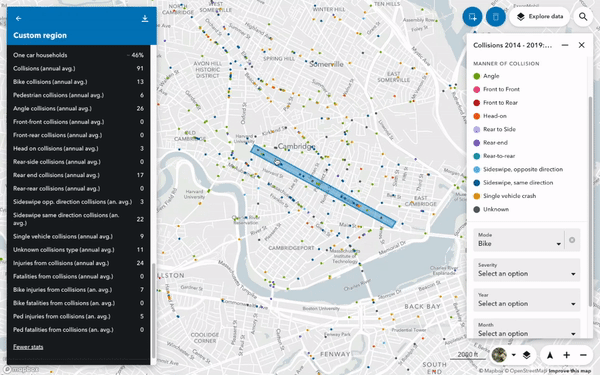This screenshot has width=600, height=375.
Task: Open the Mode dropdown set to Bike
Action: pos(518,240)
